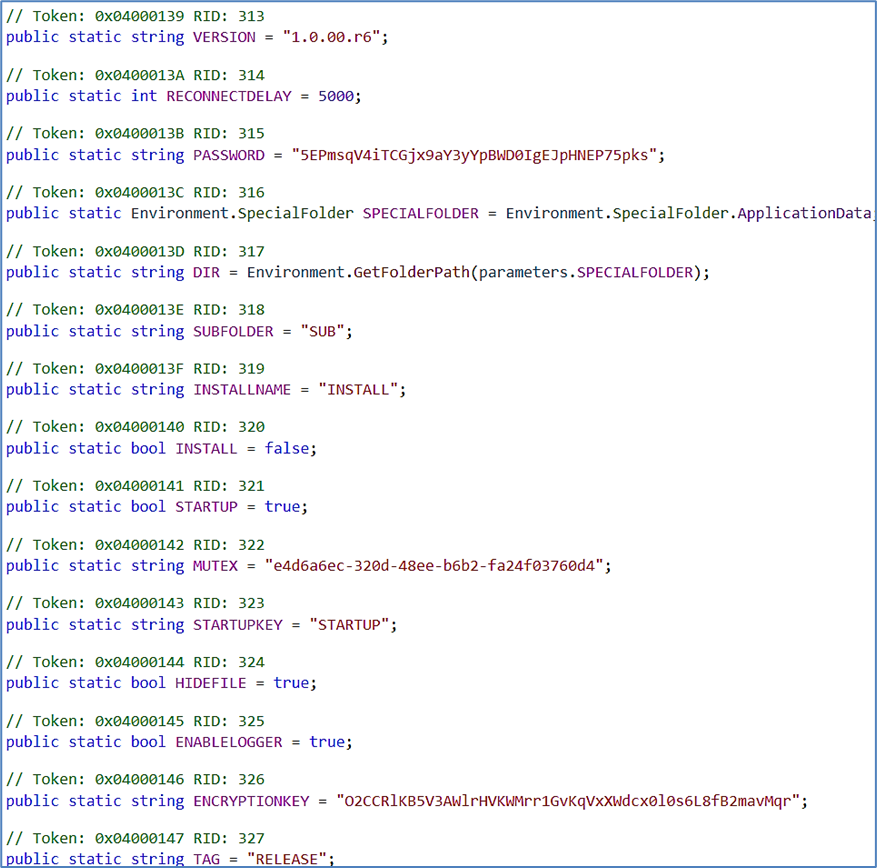Click the int keyword before RECONNECTDELAY
Screen dimensions: 877x868
144,96
